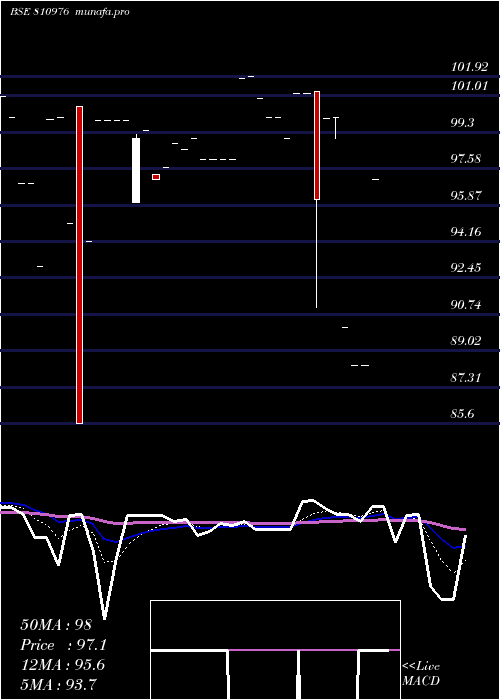Click the '50MA : 98' indicator text
500x700 pixels.
56,625
